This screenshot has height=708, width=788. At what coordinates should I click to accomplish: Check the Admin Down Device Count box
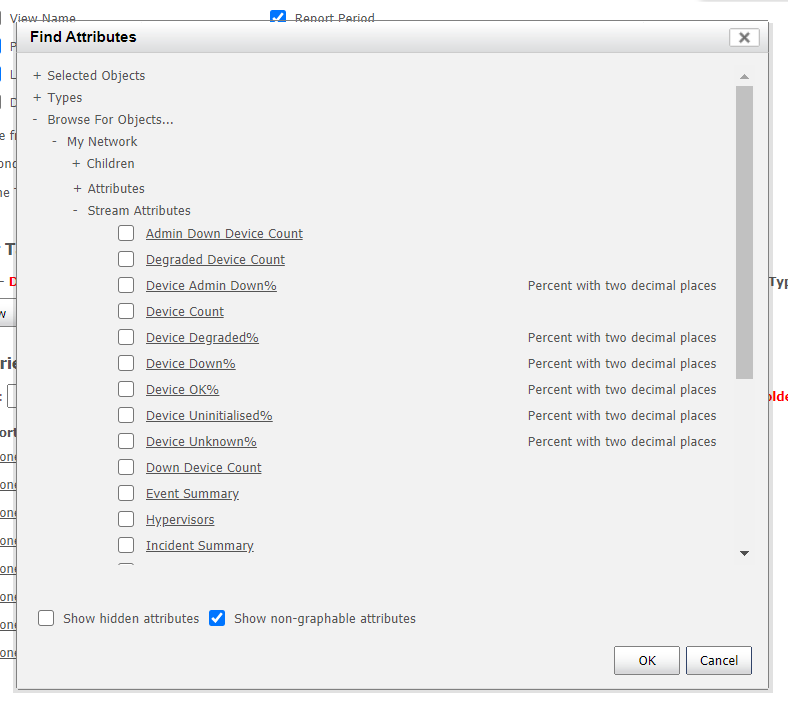[126, 234]
